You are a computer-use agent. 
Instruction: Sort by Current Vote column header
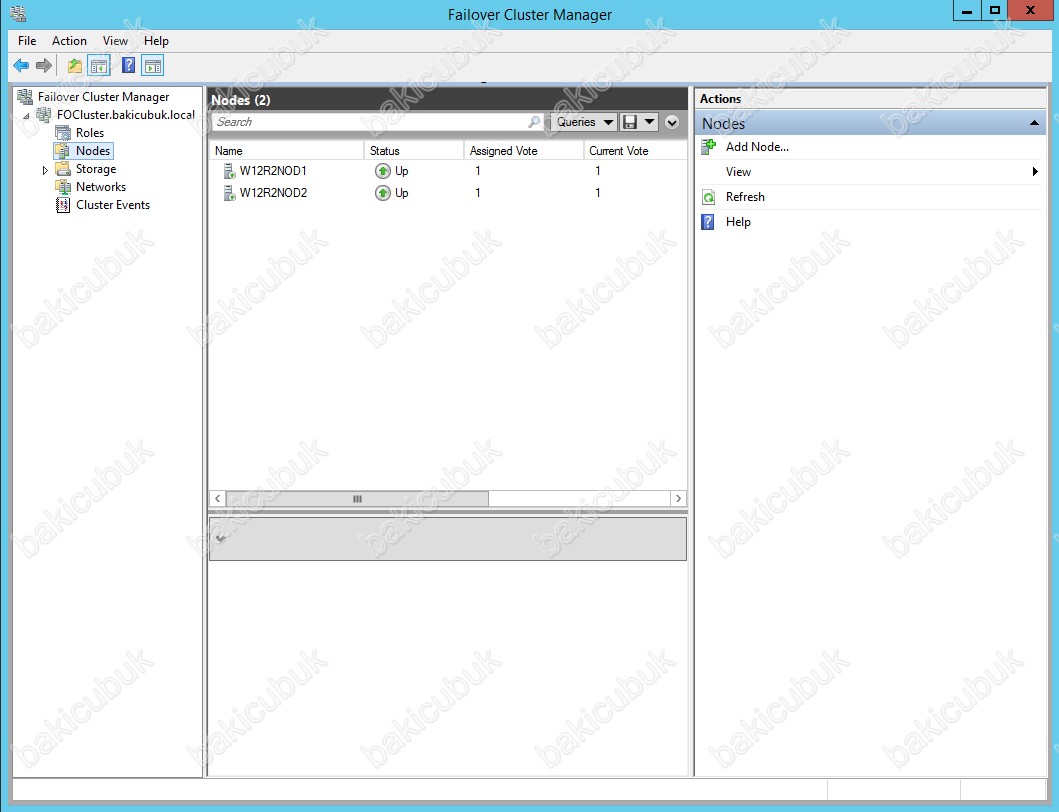tap(636, 151)
